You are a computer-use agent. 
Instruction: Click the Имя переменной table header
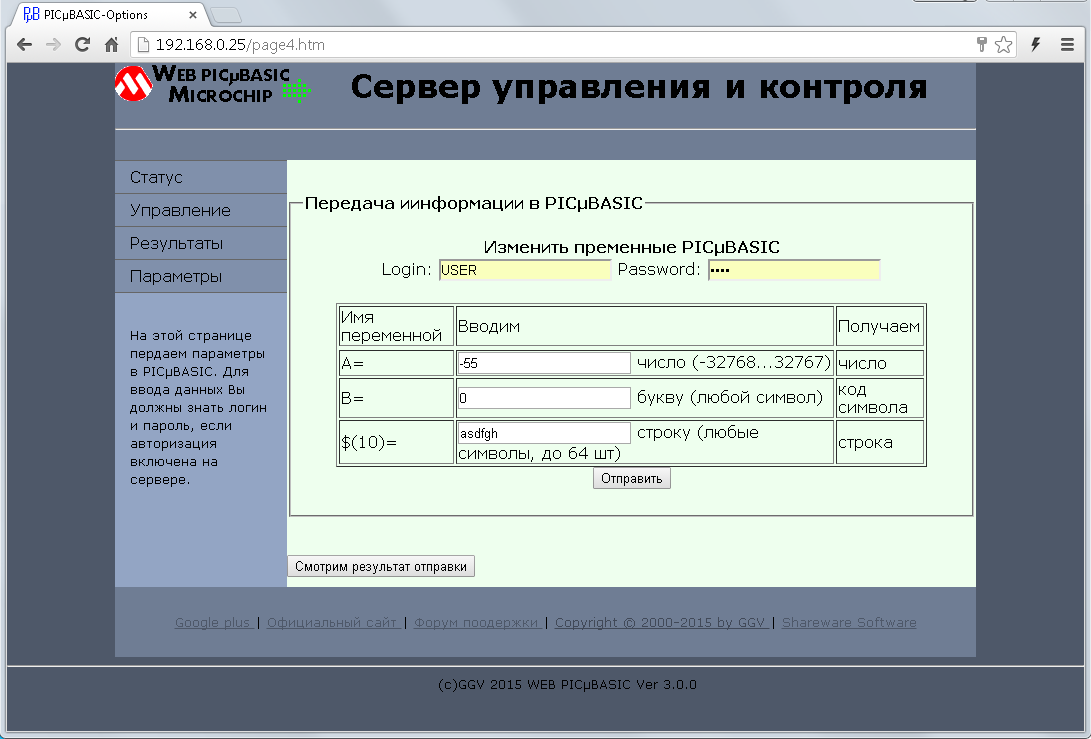tap(396, 326)
